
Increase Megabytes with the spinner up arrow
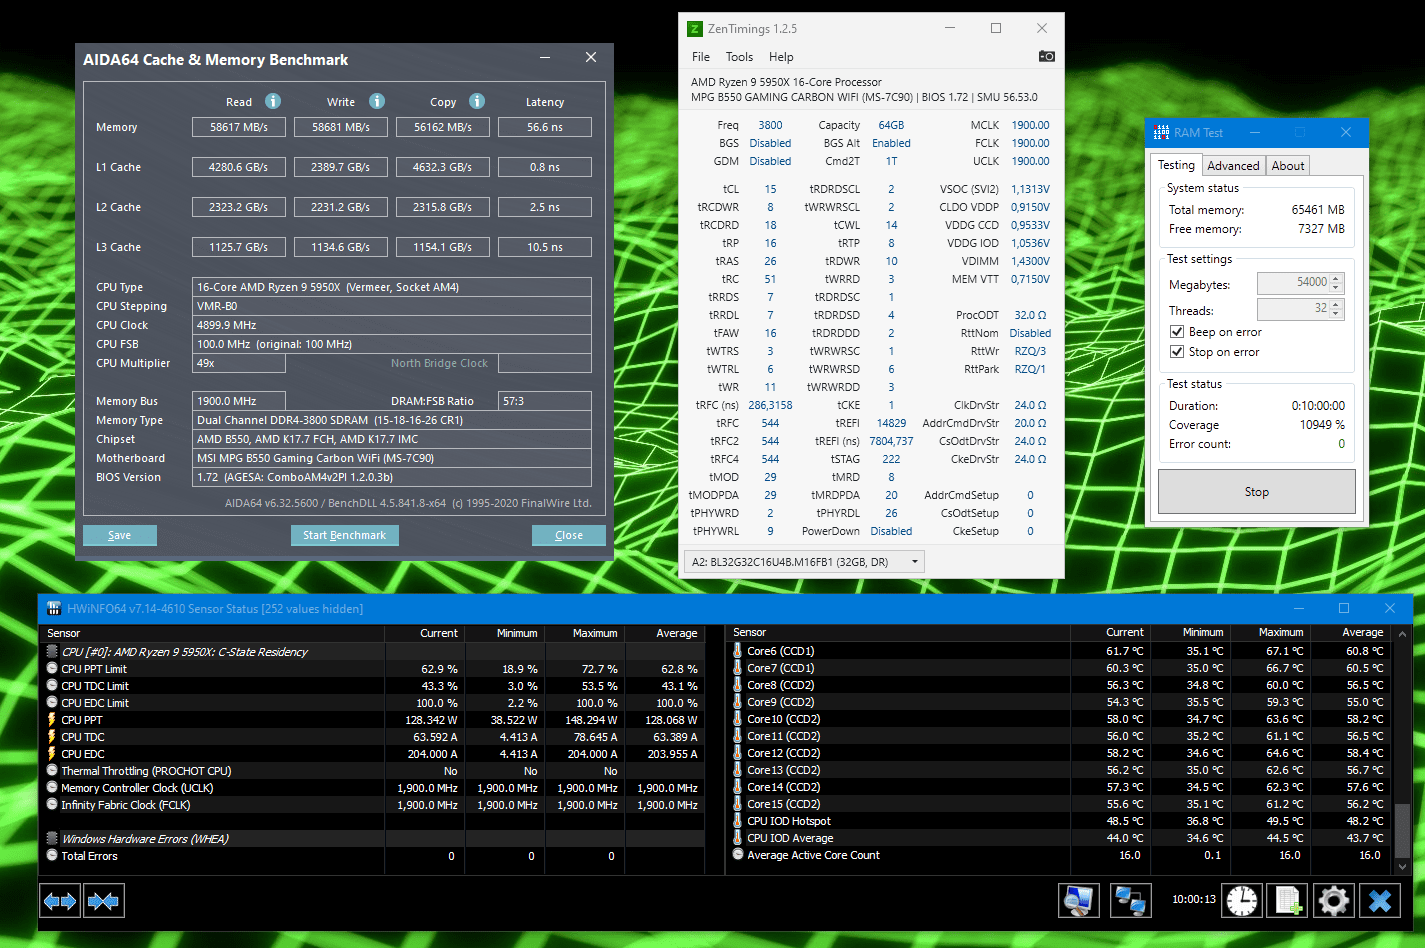[1336, 278]
